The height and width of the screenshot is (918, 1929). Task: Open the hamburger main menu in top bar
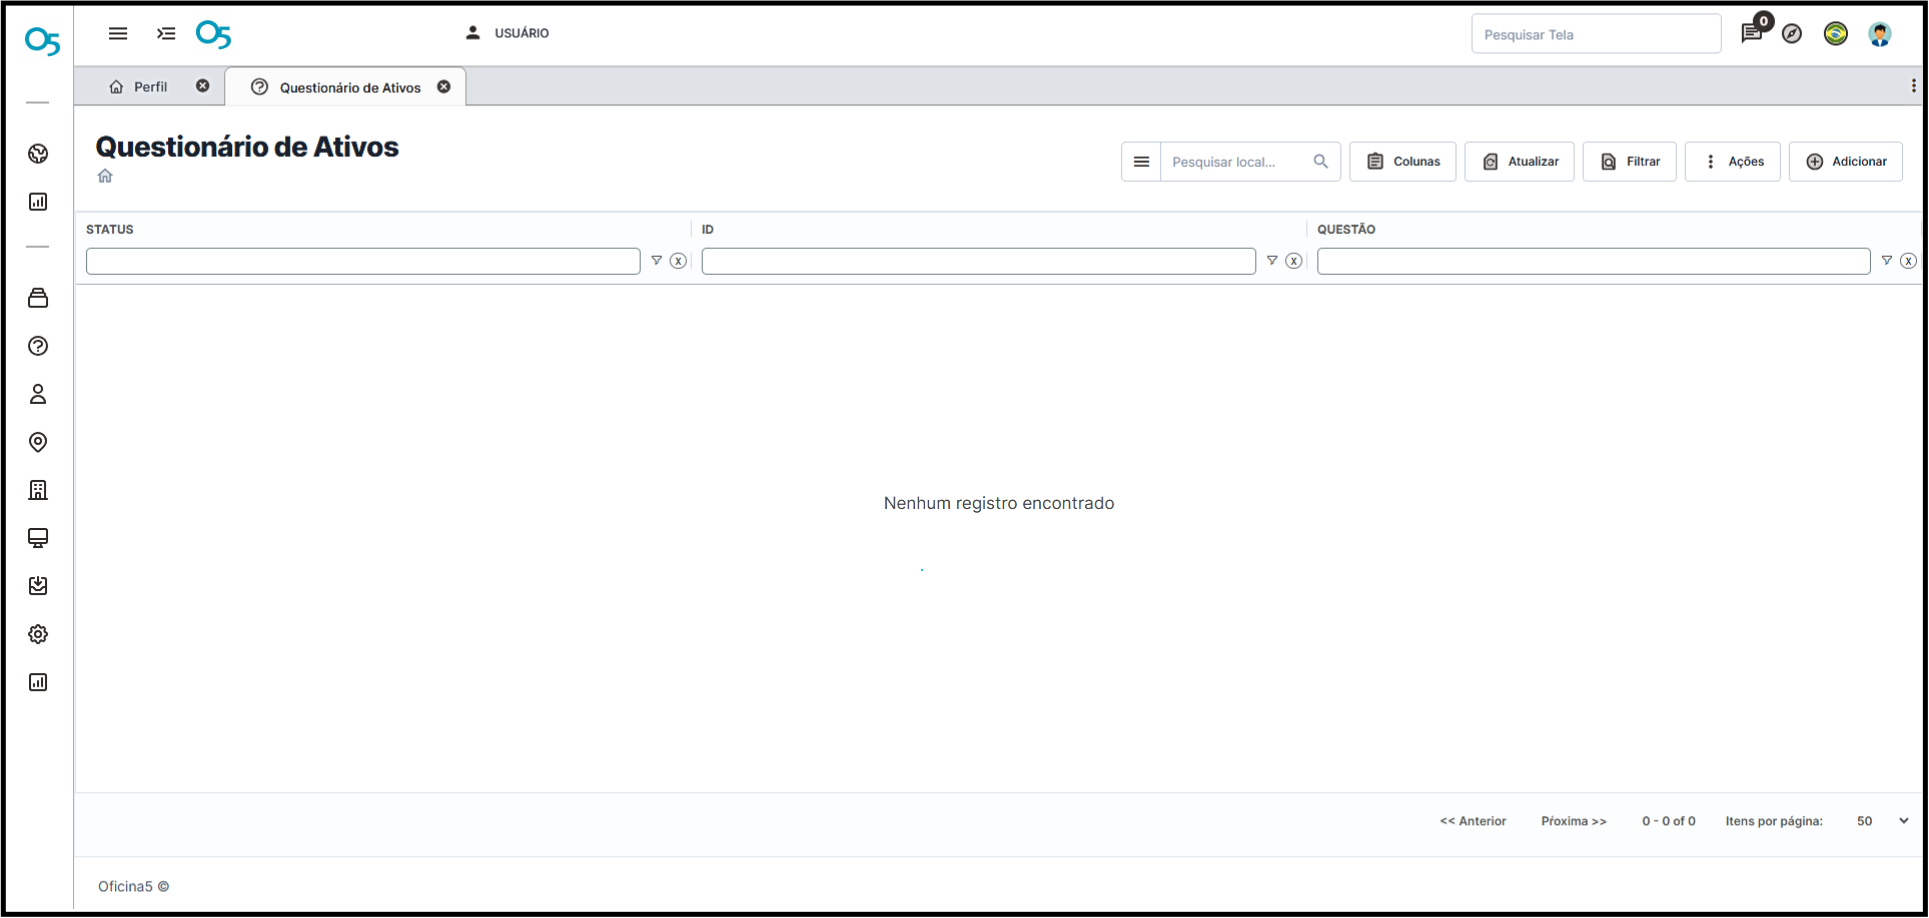point(118,33)
